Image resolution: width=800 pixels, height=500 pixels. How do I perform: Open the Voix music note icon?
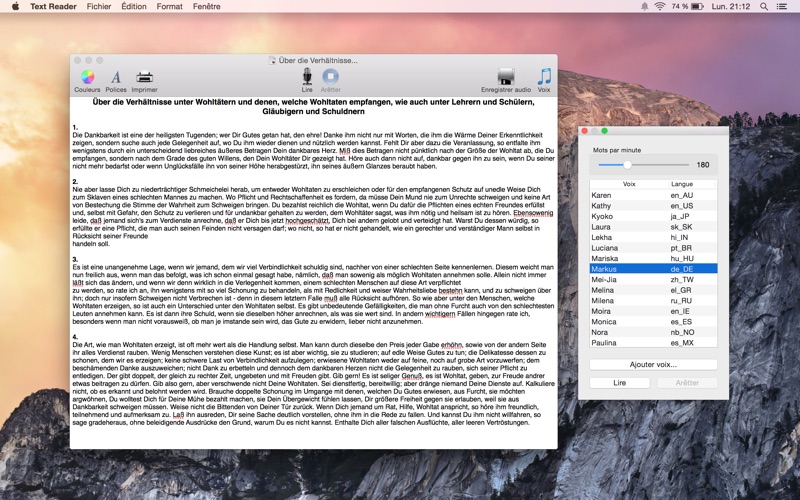click(544, 77)
